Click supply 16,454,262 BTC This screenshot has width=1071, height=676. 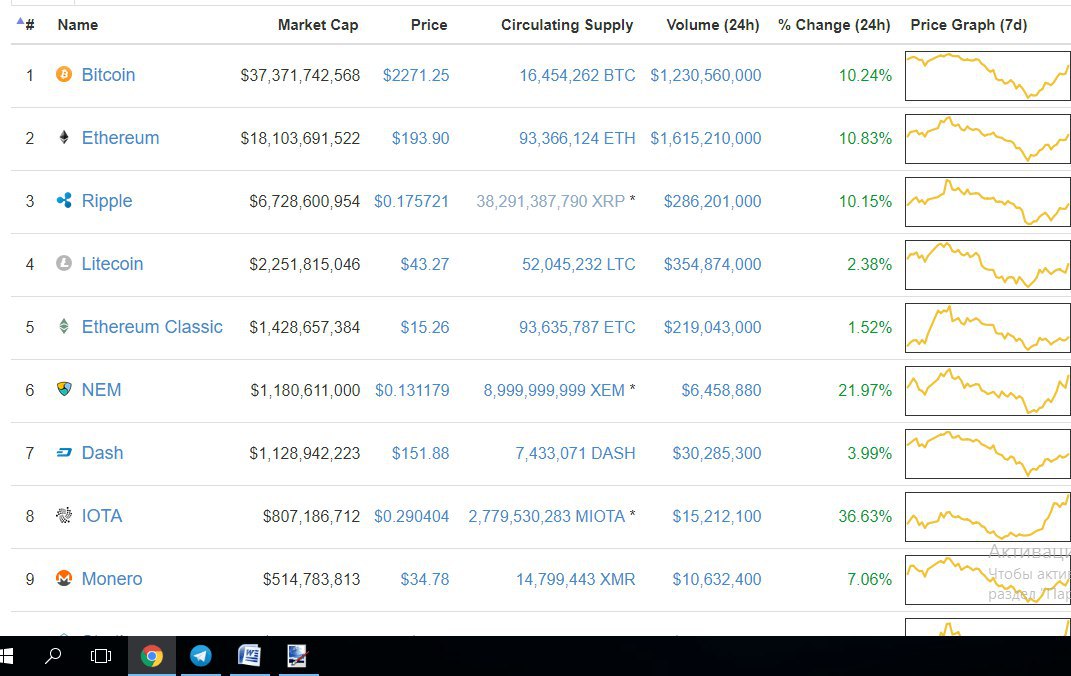pos(577,75)
